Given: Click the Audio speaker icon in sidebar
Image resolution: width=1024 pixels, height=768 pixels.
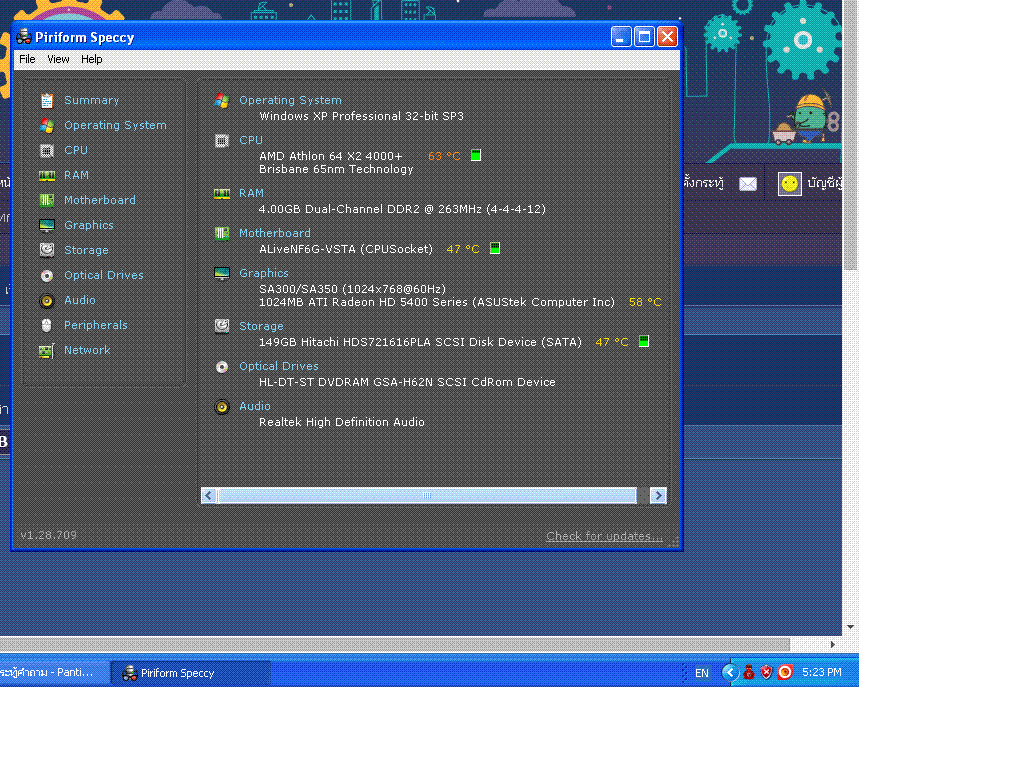Looking at the screenshot, I should pos(46,301).
